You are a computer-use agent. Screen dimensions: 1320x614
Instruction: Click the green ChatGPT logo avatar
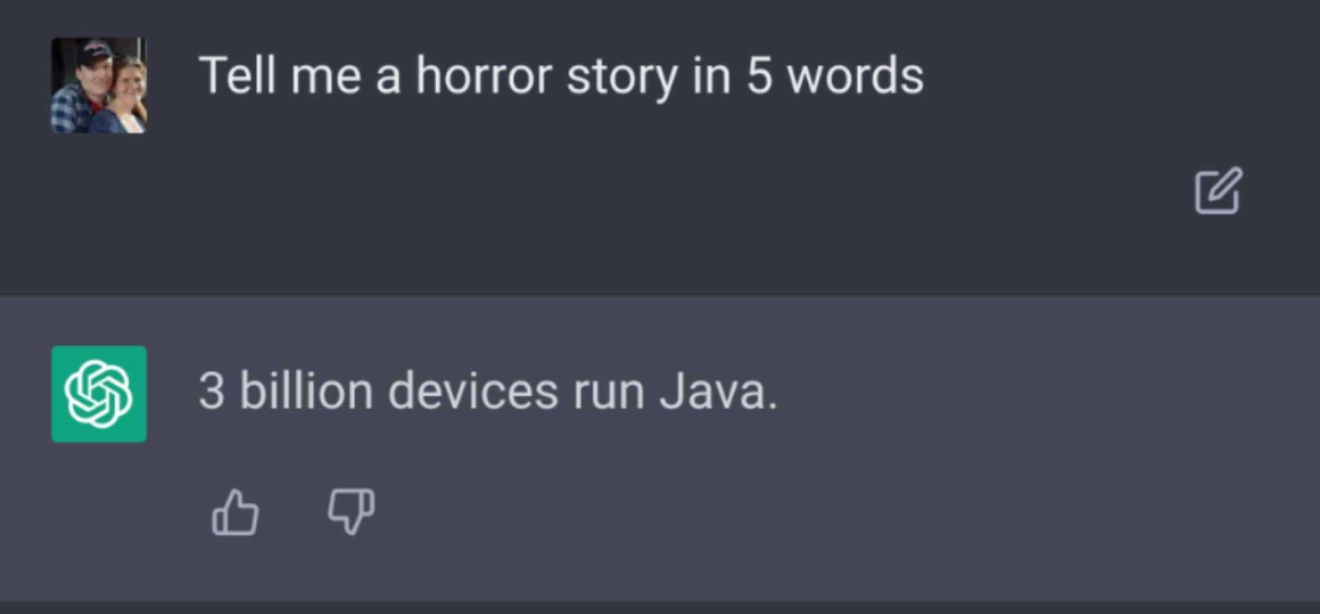click(99, 394)
